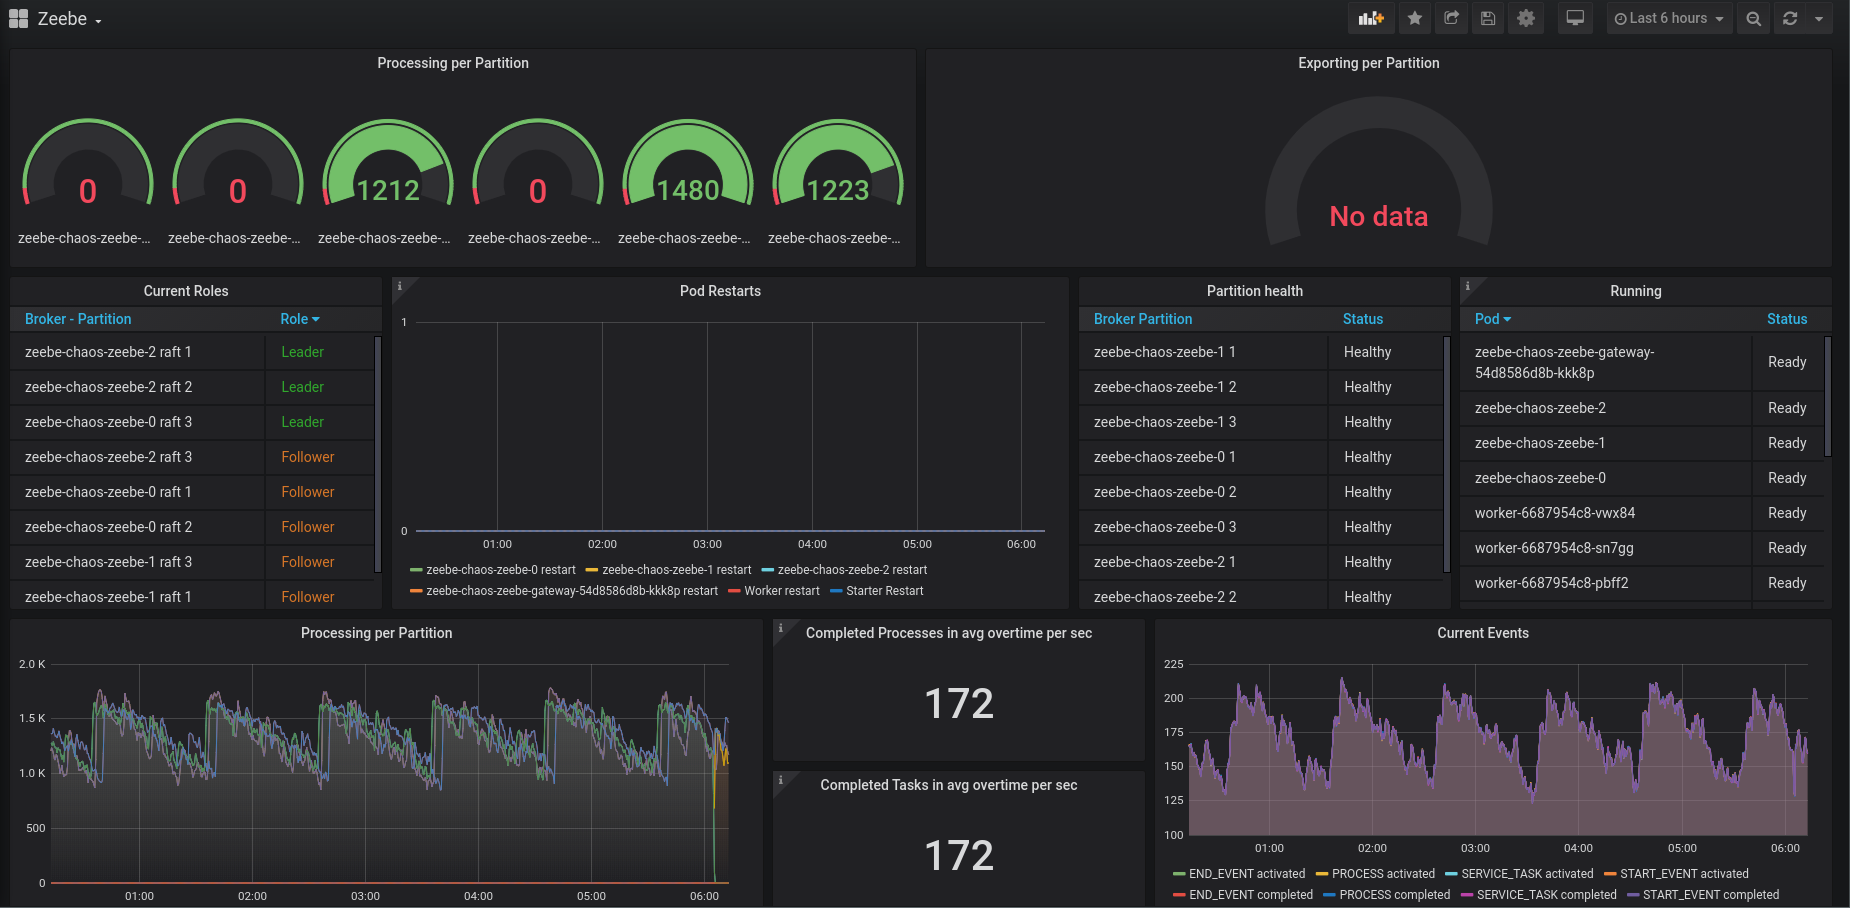The image size is (1850, 908).
Task: Click zeebe-chaos-zeebe-1 1 in Partition health
Action: tap(1165, 352)
